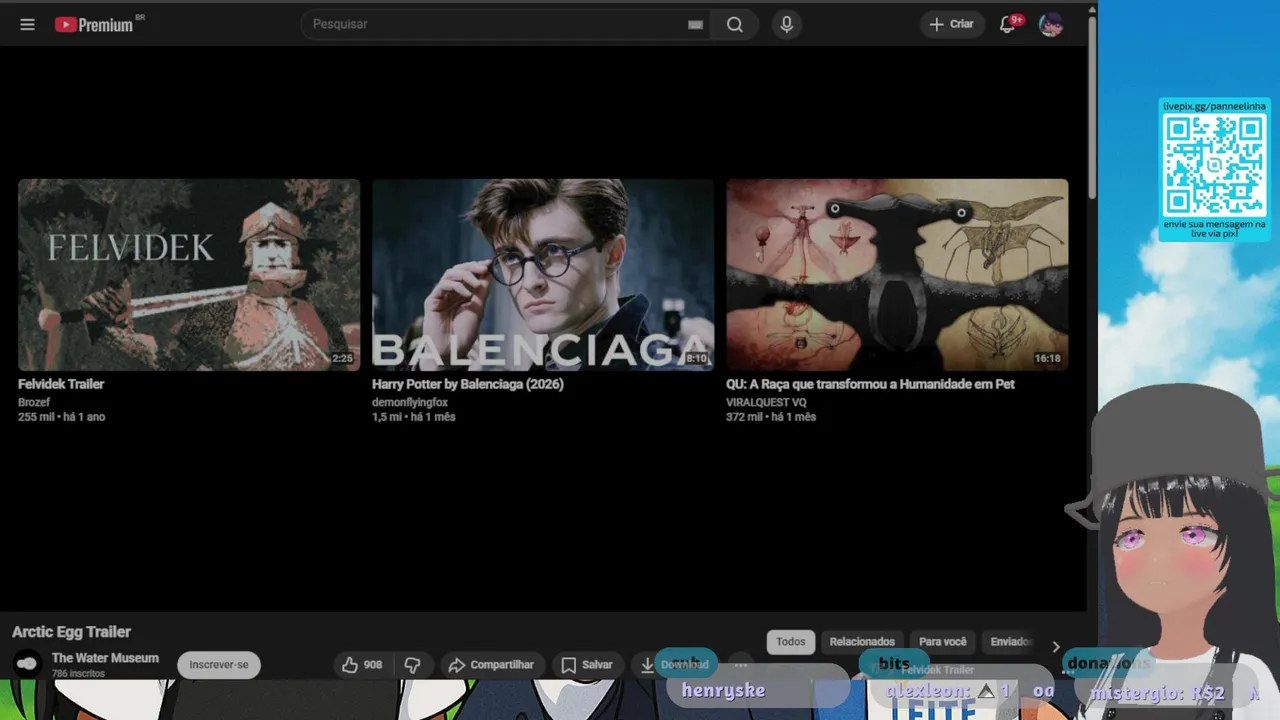Click the 16:18 duration badge
Screen dimensions: 1280x720
point(1048,358)
